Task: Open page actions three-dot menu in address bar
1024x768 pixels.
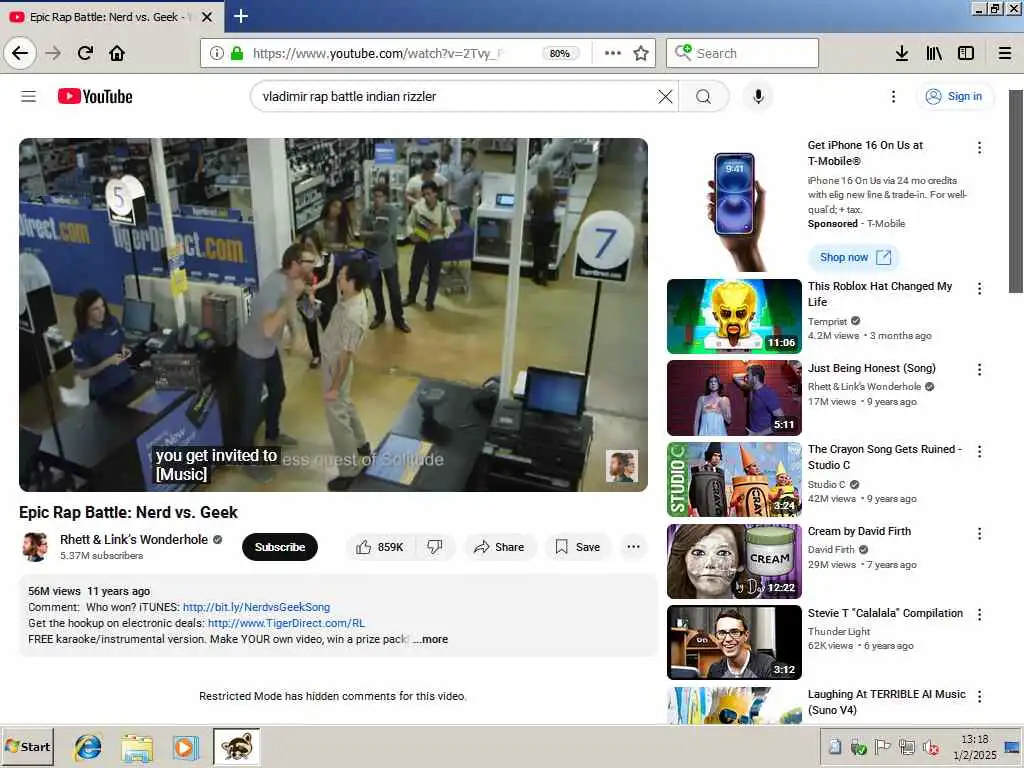Action: point(613,53)
